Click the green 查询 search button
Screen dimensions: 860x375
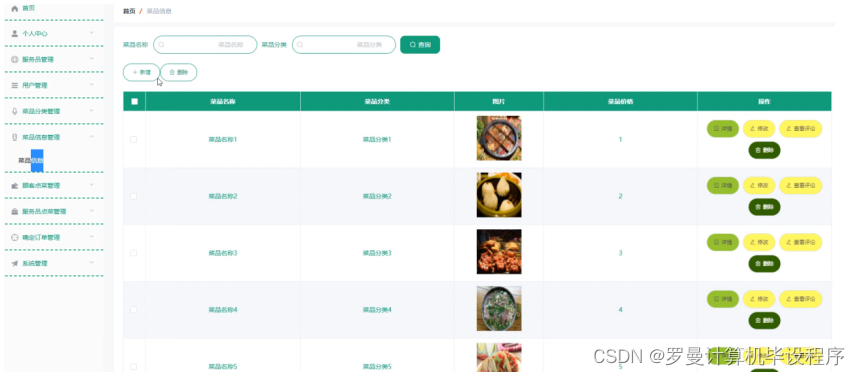pyautogui.click(x=420, y=44)
